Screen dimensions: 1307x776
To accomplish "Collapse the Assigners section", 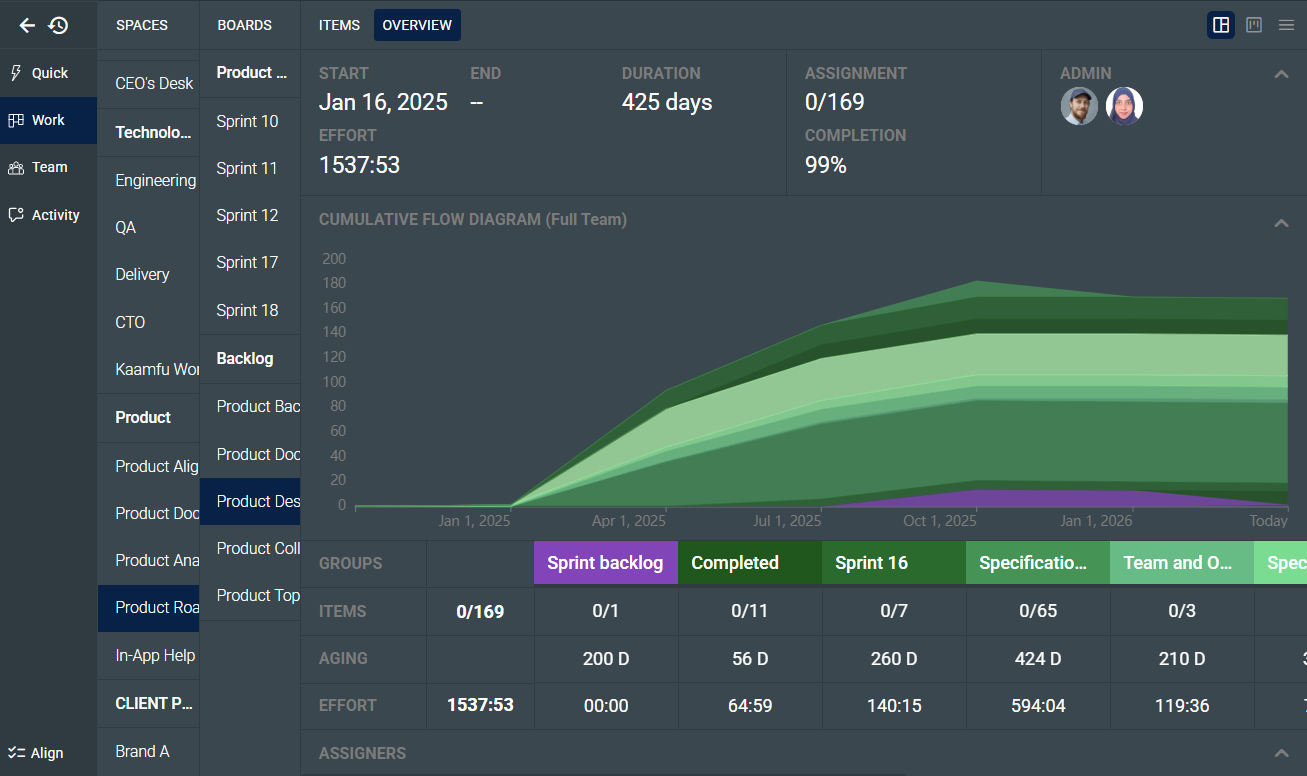I will (x=1281, y=753).
